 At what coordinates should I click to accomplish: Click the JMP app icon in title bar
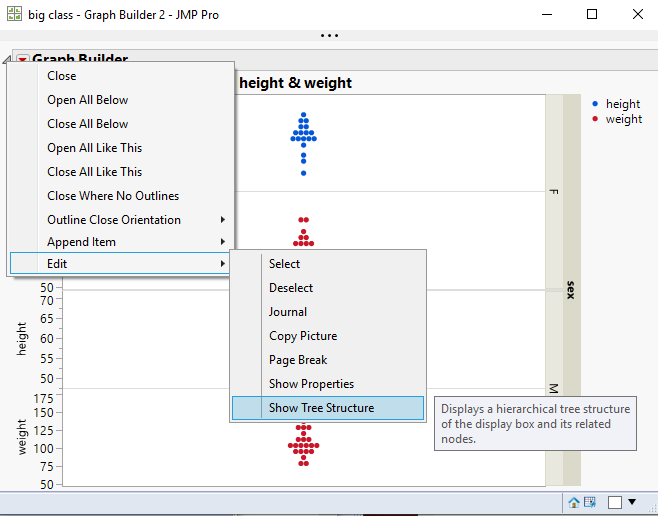15,15
